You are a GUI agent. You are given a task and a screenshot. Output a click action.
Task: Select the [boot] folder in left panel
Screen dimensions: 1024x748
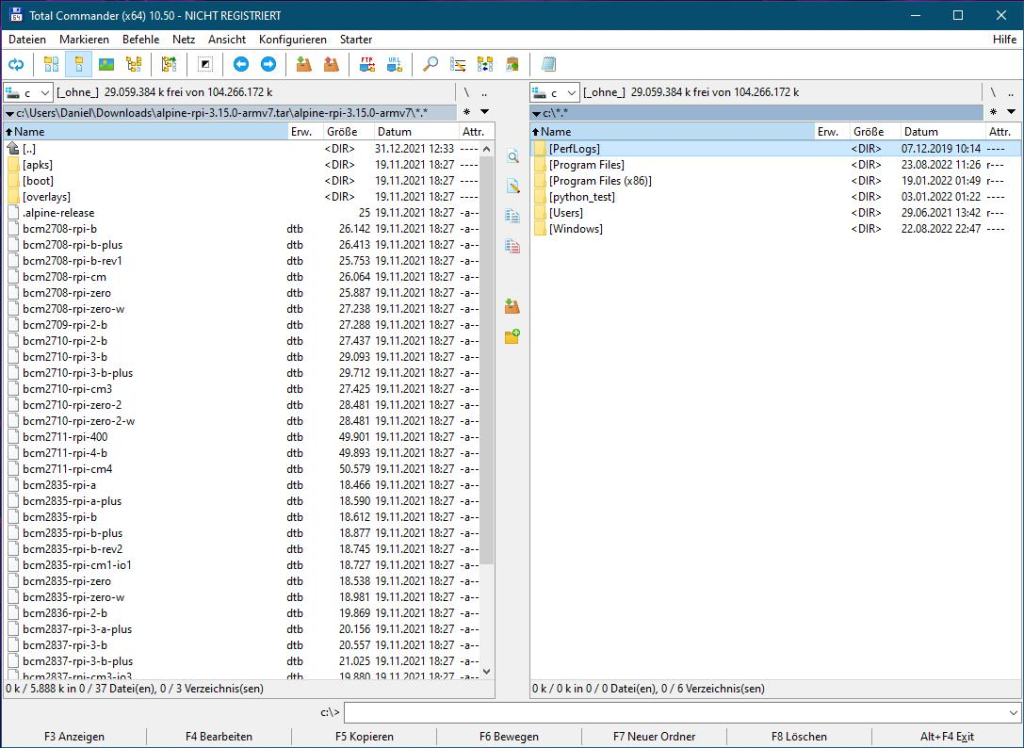[x=242, y=181]
